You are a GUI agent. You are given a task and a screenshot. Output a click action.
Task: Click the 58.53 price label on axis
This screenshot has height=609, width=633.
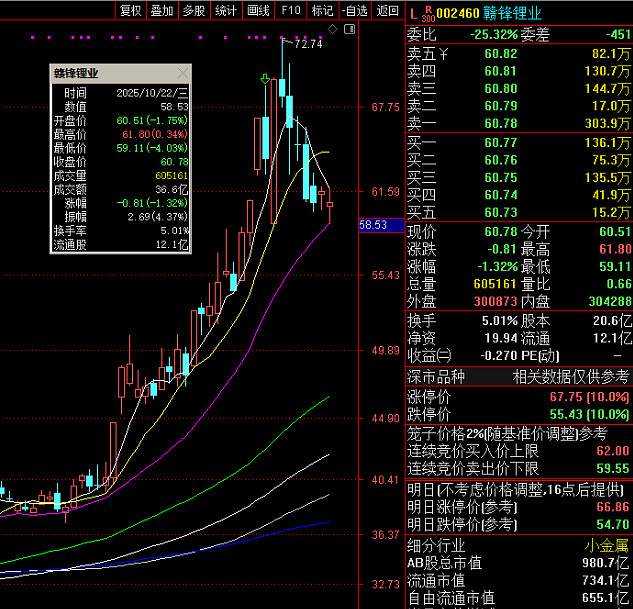(x=373, y=226)
